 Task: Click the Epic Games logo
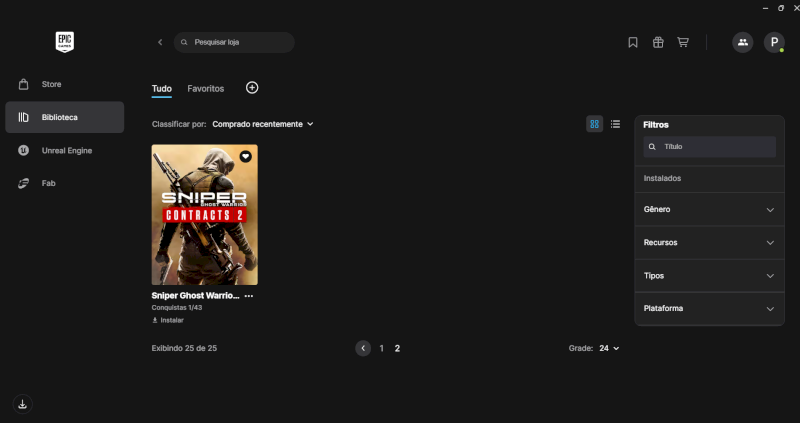[65, 42]
